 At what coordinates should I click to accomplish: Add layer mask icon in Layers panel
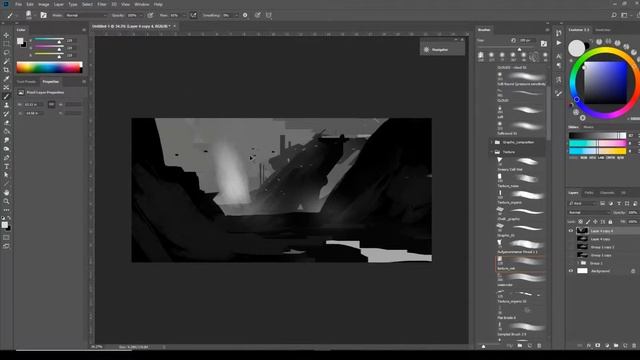[598, 345]
